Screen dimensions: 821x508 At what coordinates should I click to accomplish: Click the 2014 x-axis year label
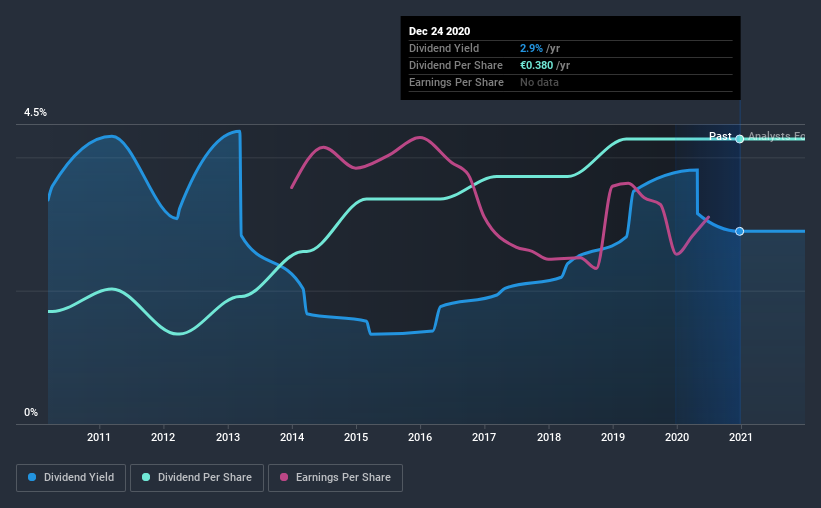pyautogui.click(x=292, y=437)
